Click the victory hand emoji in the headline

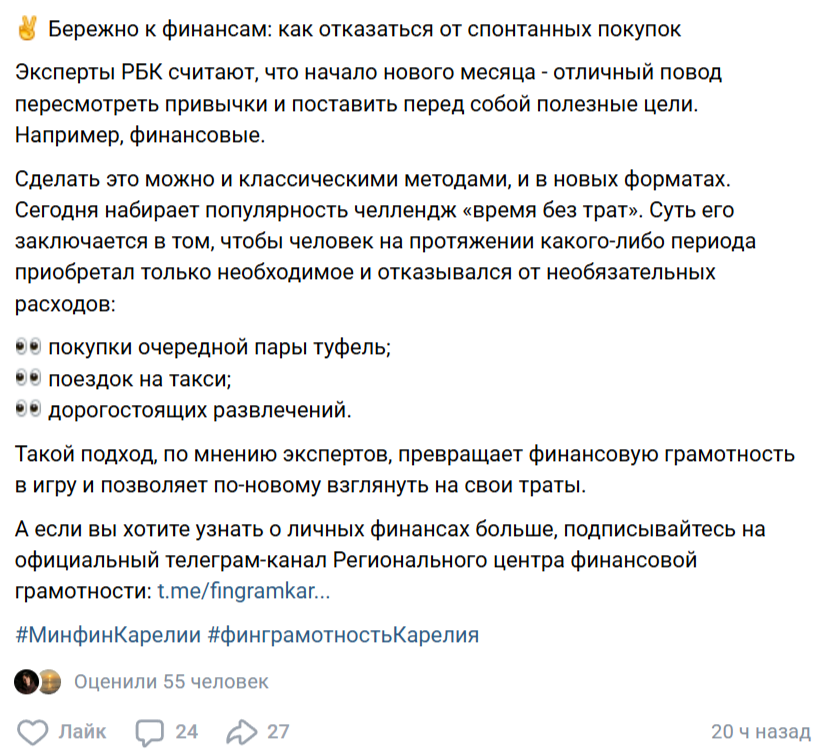(x=28, y=29)
